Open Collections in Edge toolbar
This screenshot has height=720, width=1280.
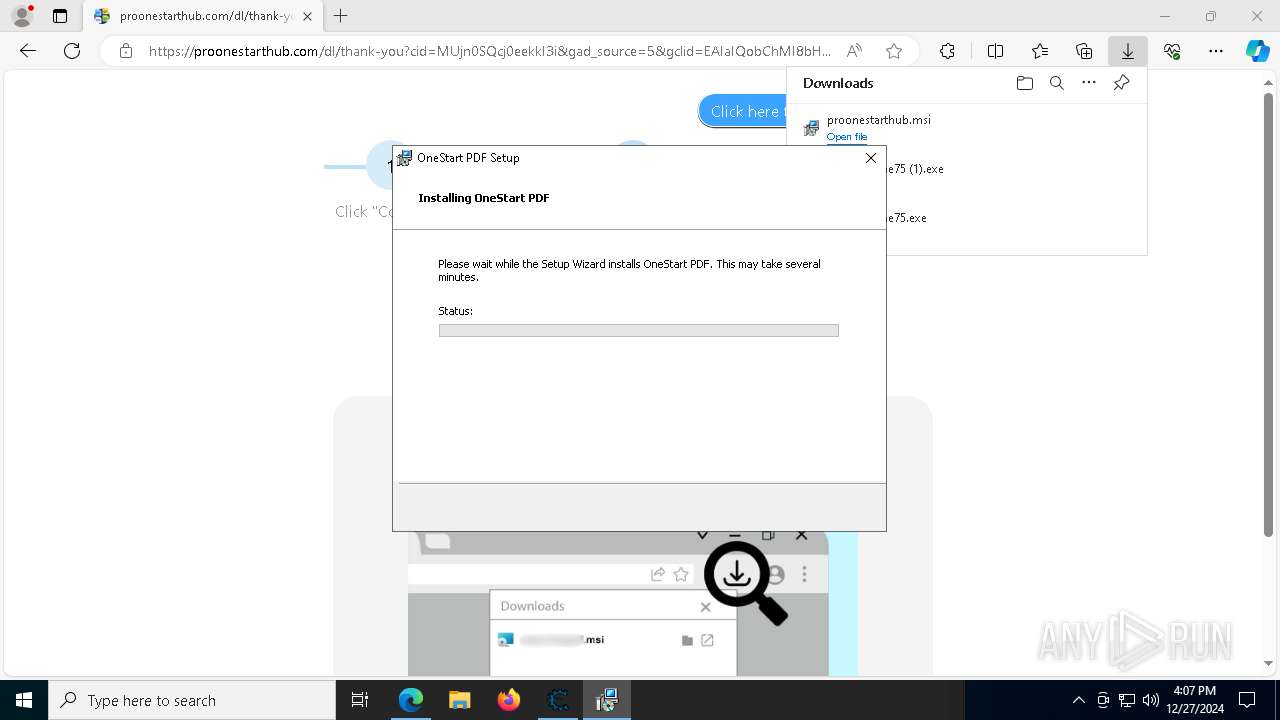(x=1084, y=51)
